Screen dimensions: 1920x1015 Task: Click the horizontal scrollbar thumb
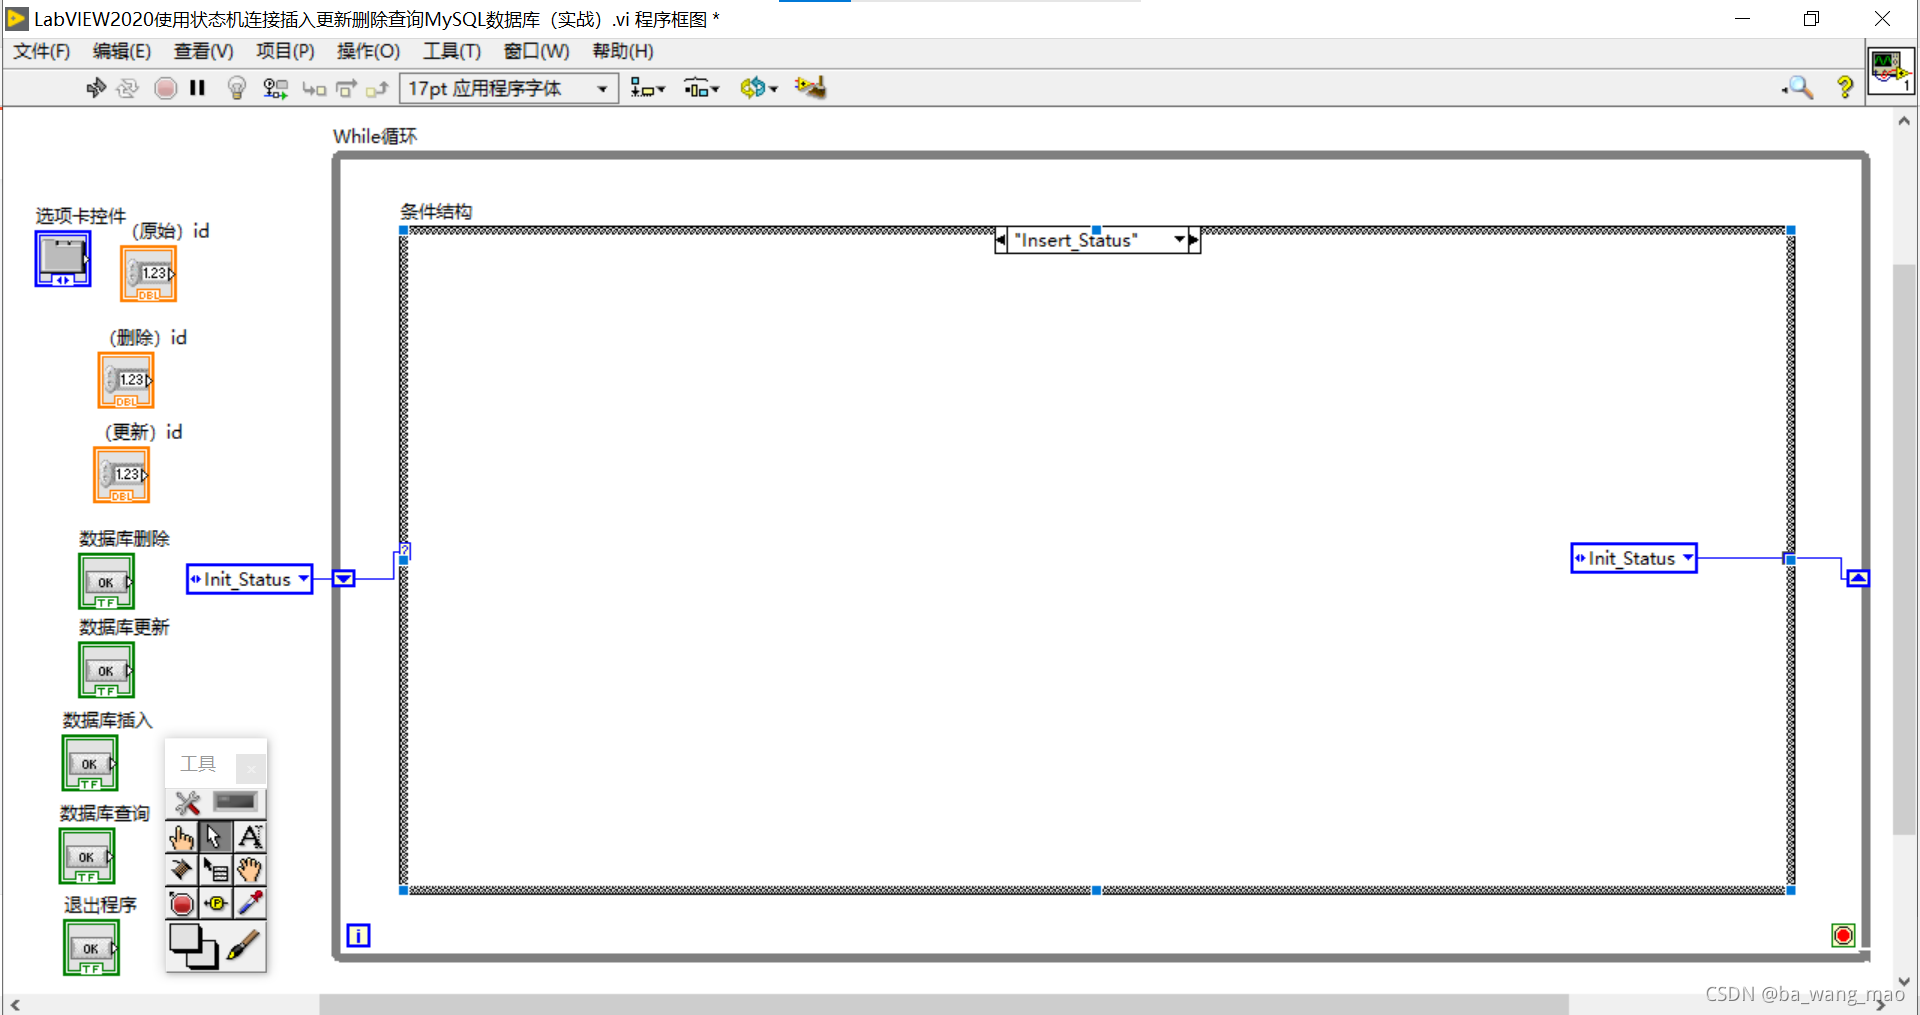(x=943, y=1004)
